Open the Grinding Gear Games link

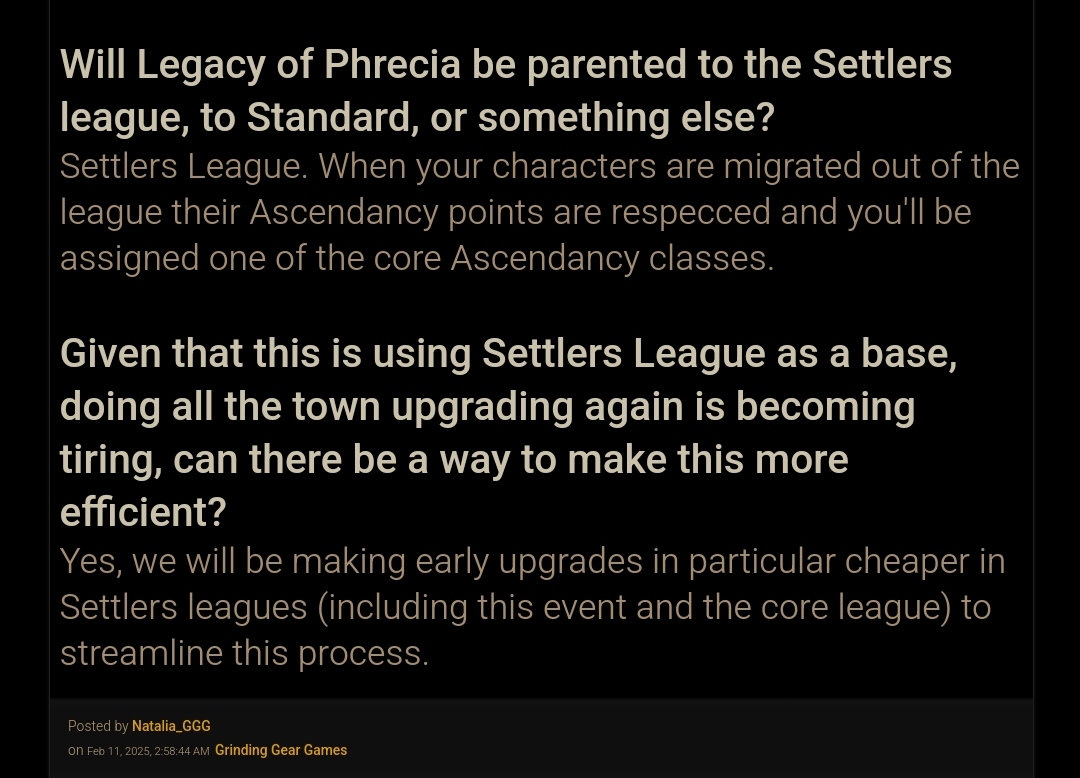click(x=281, y=750)
